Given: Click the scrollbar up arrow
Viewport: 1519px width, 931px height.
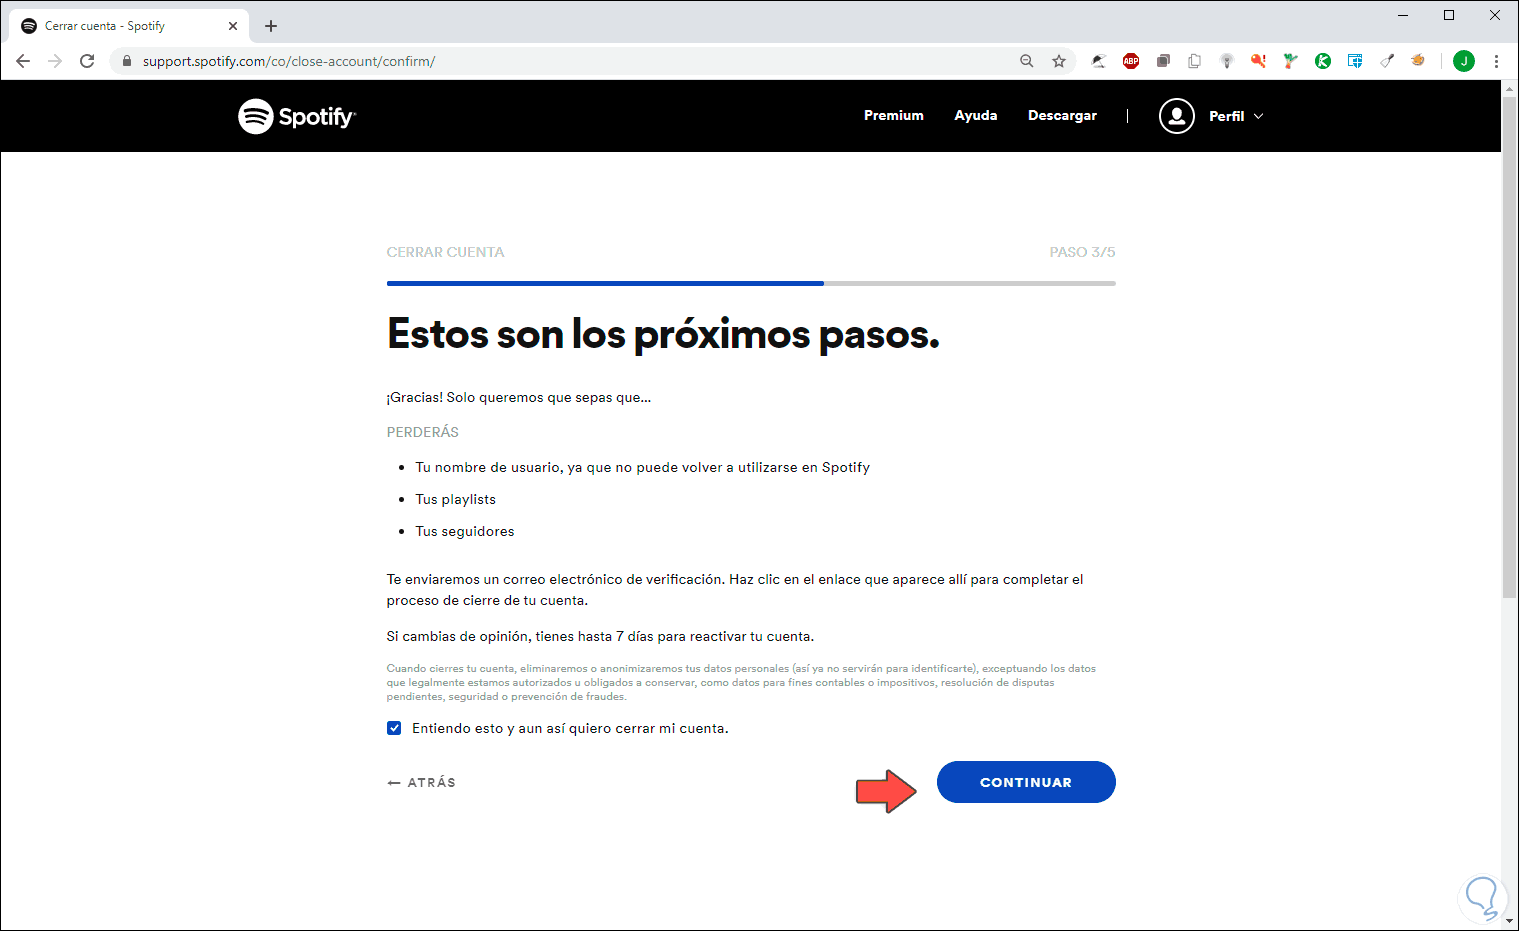Looking at the screenshot, I should [1509, 88].
